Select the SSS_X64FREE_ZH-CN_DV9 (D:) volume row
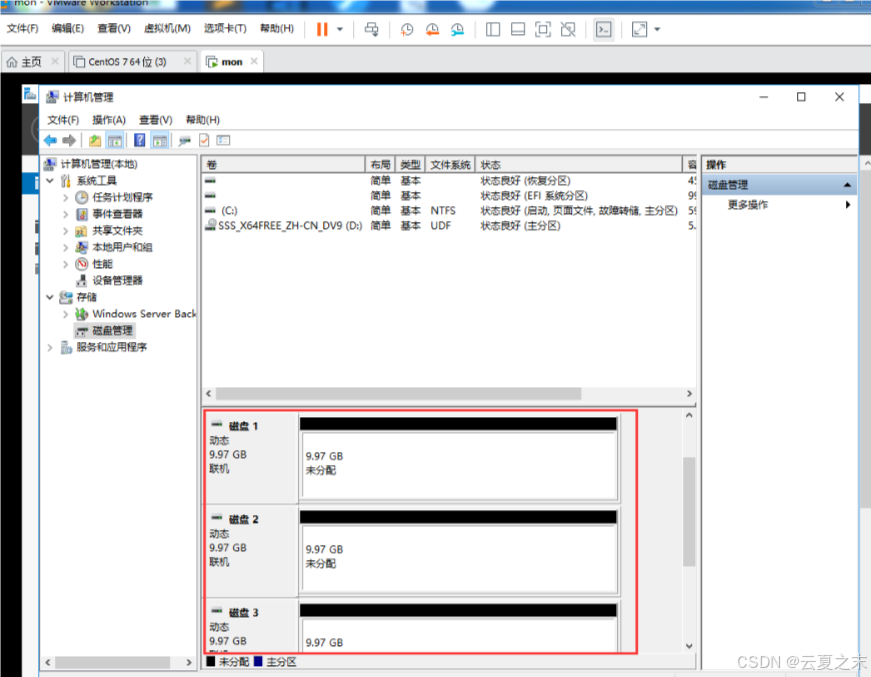Image resolution: width=871 pixels, height=677 pixels. click(449, 225)
